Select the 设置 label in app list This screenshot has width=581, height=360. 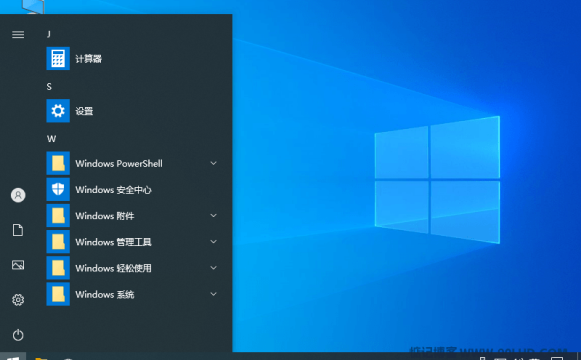coord(84,111)
